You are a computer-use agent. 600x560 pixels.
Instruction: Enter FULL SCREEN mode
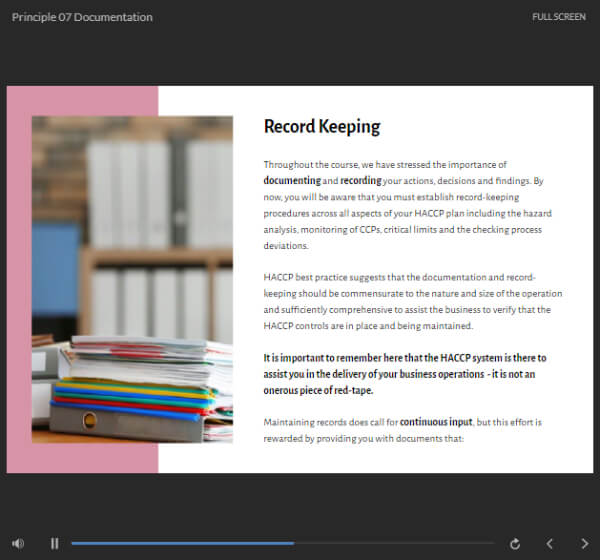[560, 17]
